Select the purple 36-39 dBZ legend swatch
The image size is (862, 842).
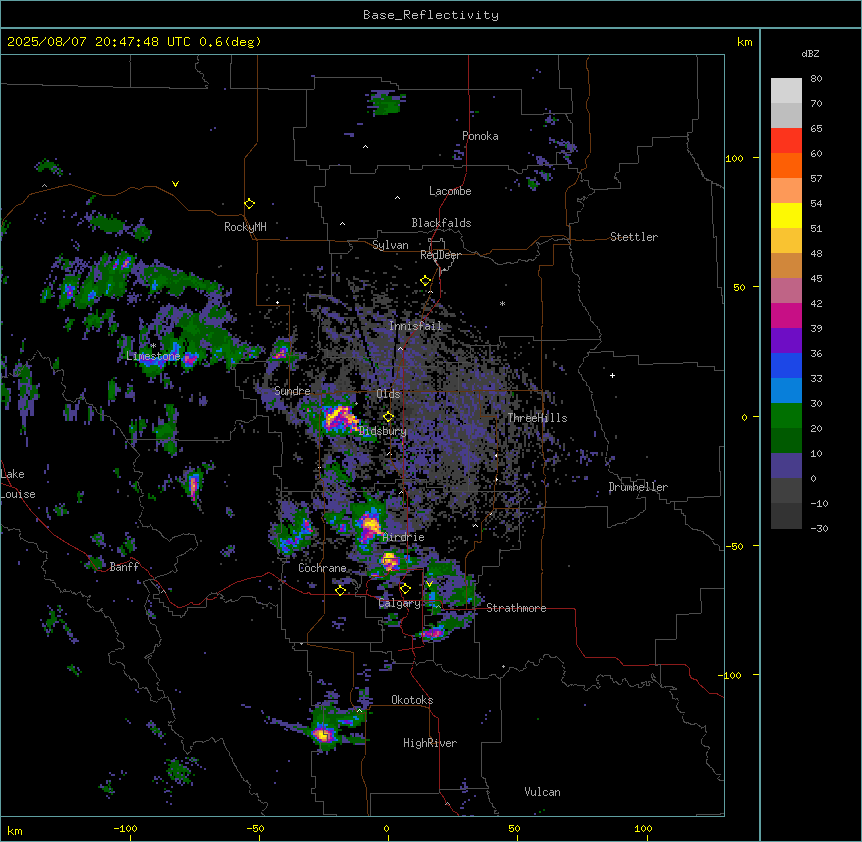coord(786,341)
